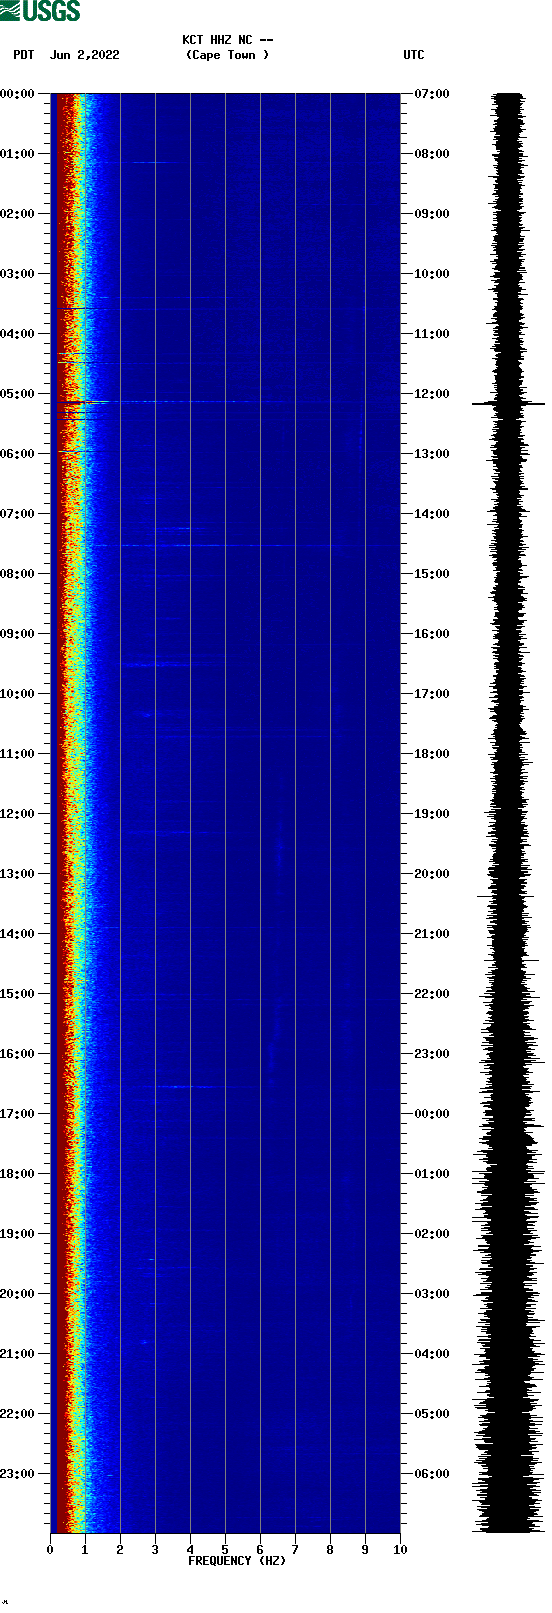Click the 08:00 PDT time label
This screenshot has width=552, height=1613.
point(17,574)
